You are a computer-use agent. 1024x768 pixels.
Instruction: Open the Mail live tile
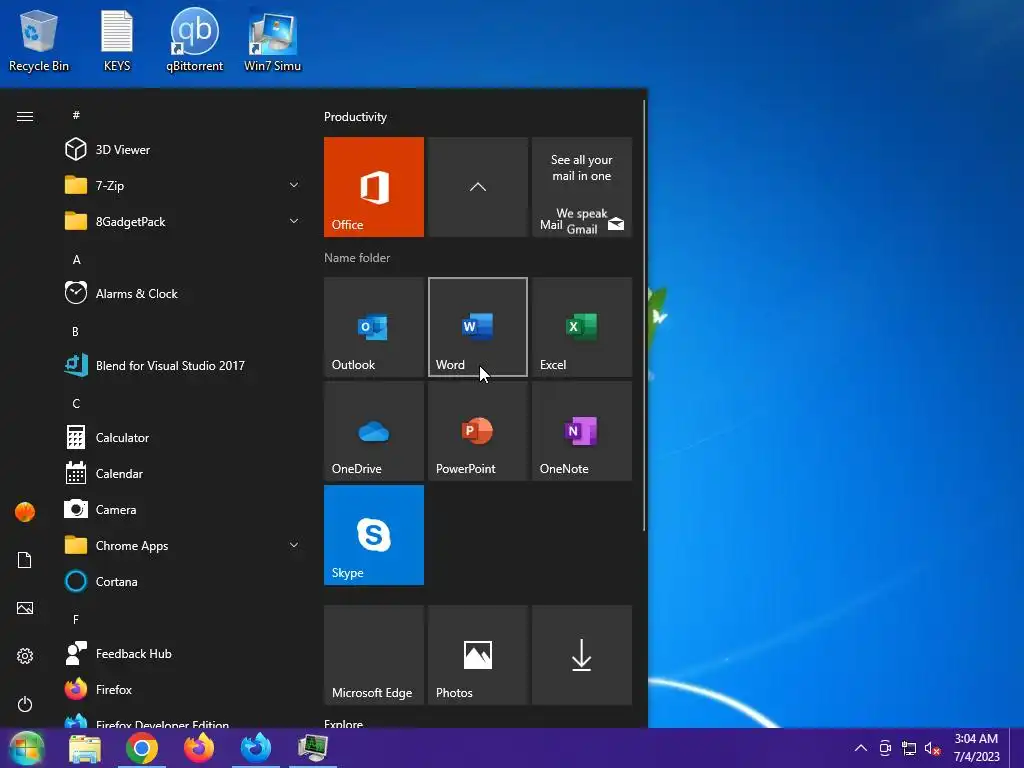click(582, 187)
